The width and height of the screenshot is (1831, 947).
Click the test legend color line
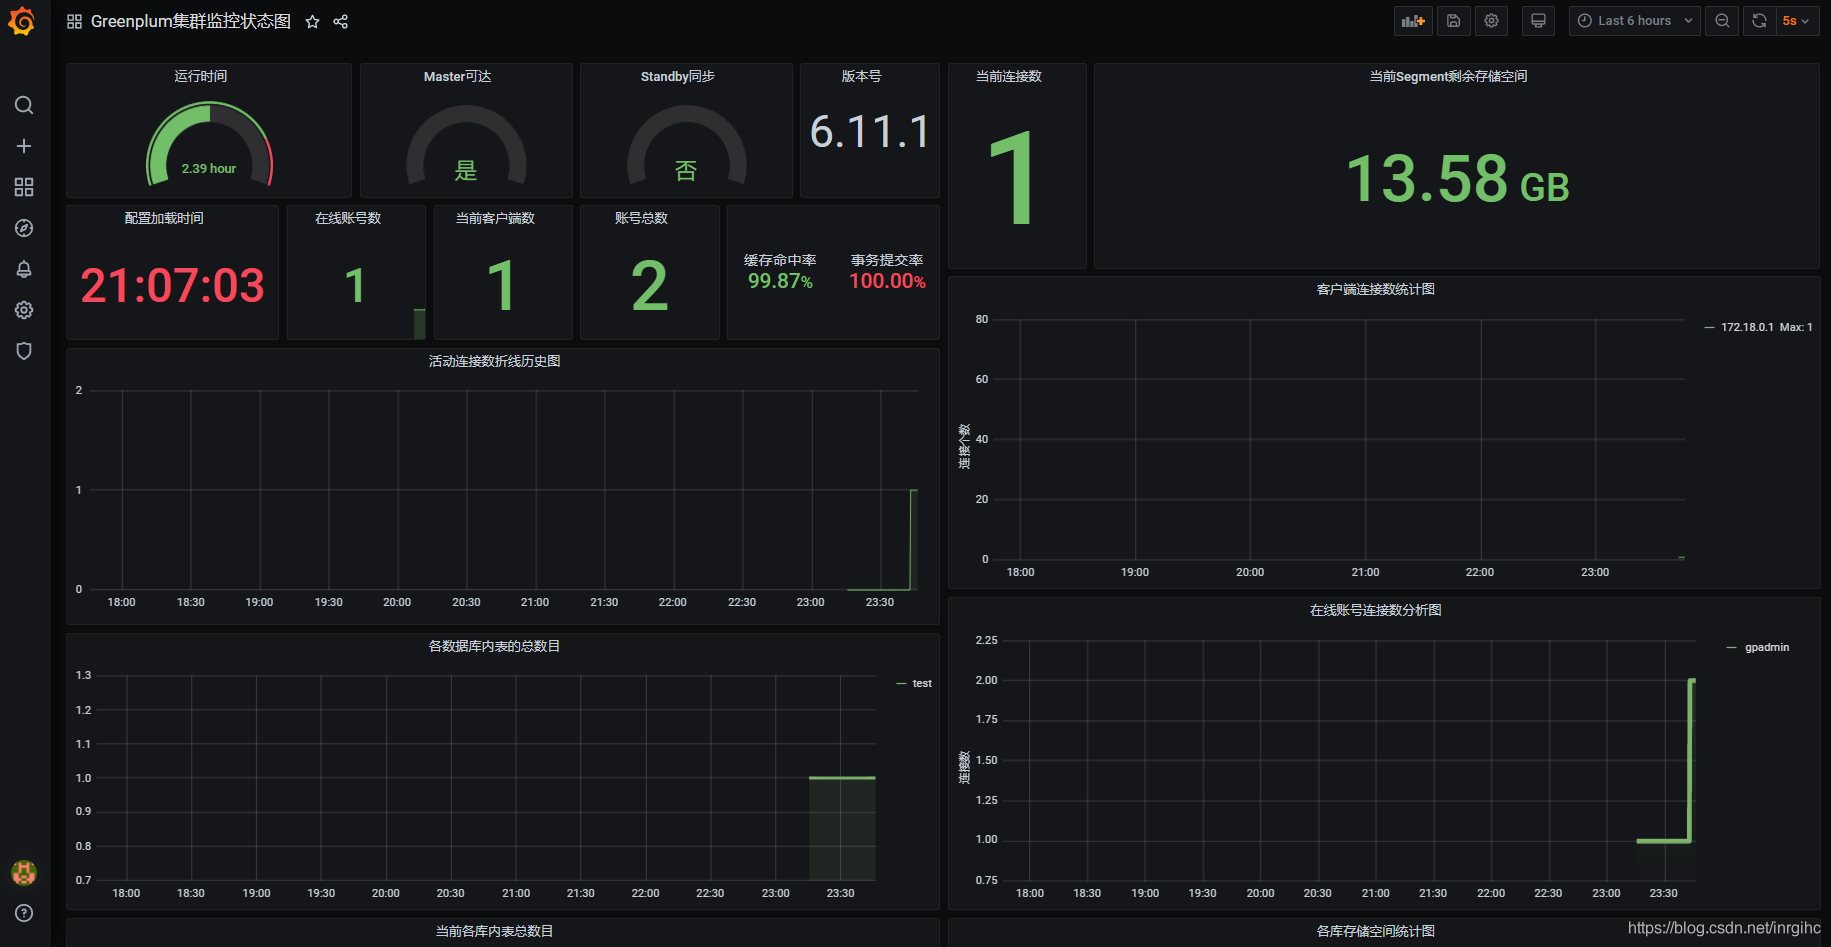pyautogui.click(x=901, y=684)
